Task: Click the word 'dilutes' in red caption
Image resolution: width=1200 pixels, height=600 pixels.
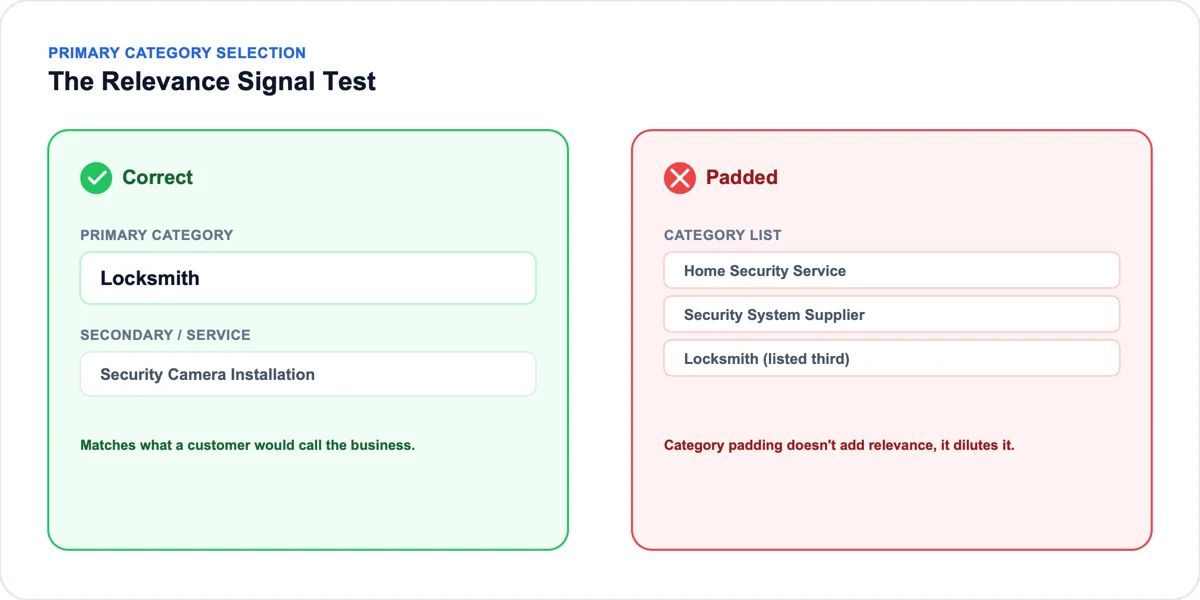Action: pos(975,445)
